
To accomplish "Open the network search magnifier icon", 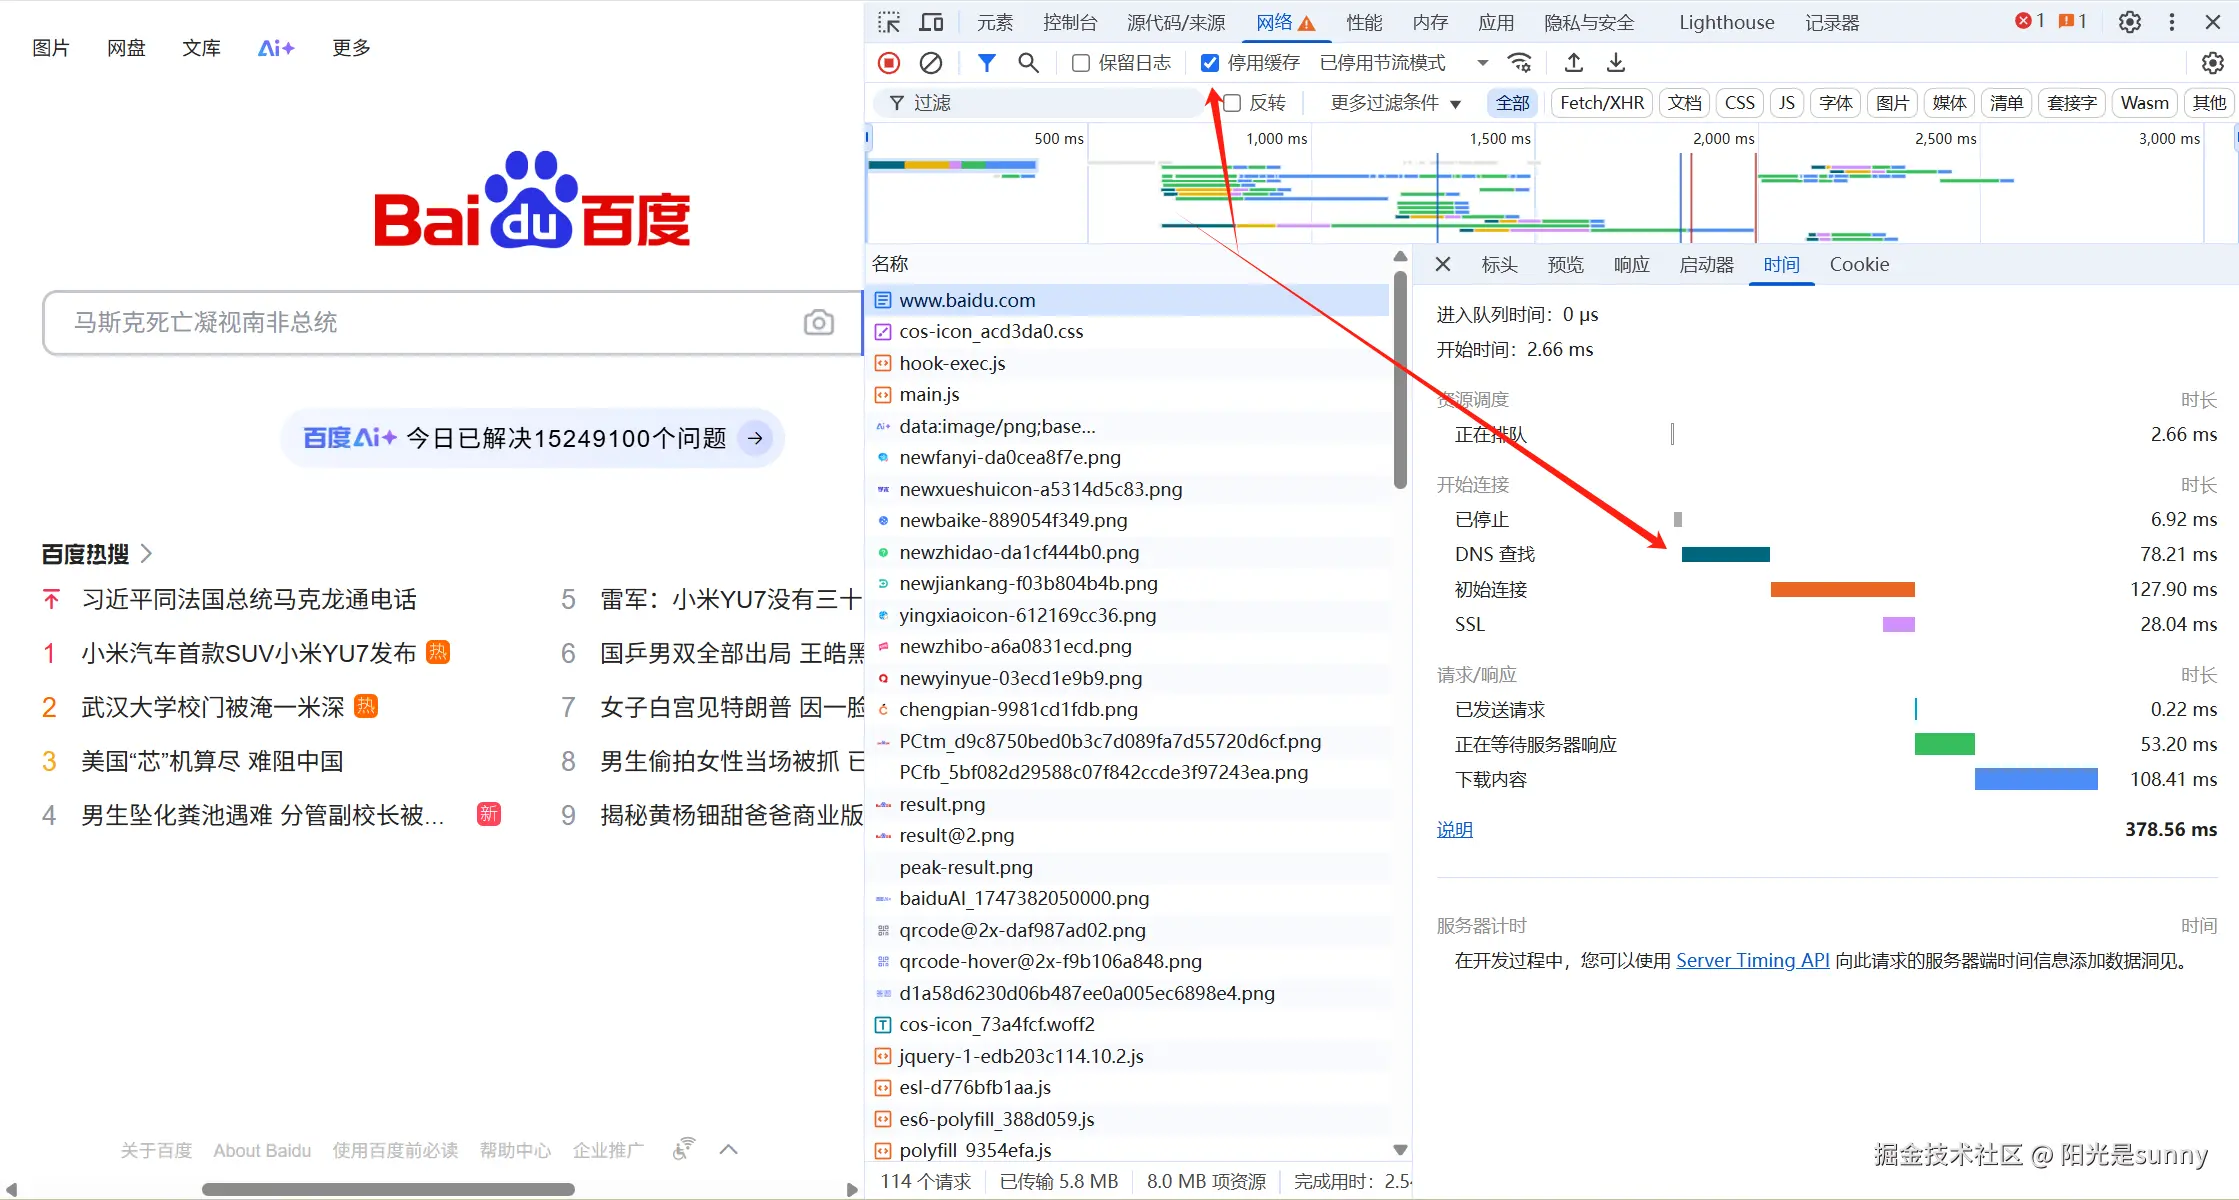I will click(1028, 63).
